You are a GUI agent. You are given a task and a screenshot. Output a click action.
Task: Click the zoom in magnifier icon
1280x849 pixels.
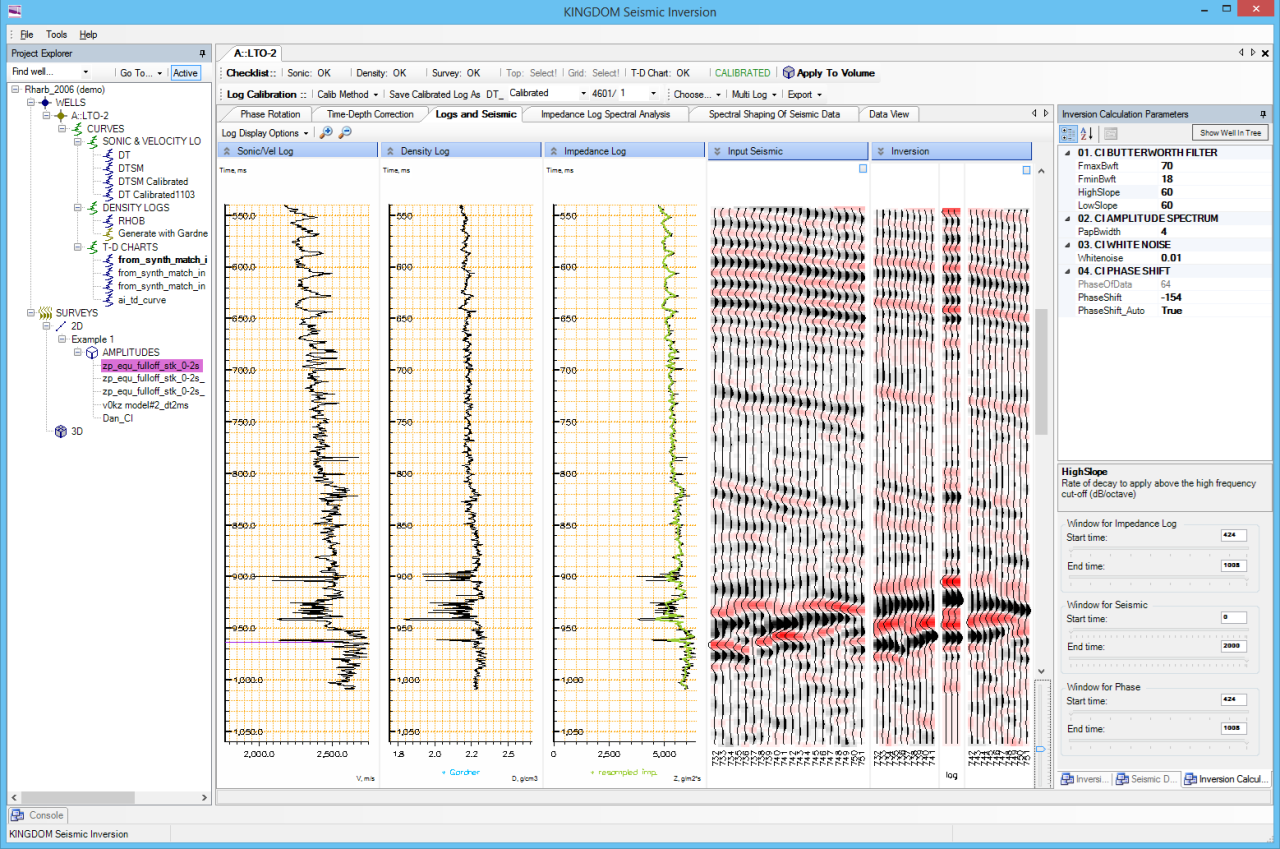click(326, 133)
